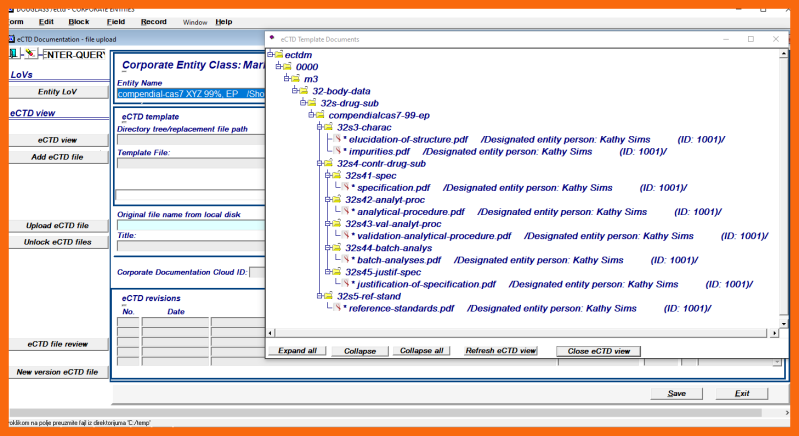Click the impurities.pdf file icon

[337, 151]
